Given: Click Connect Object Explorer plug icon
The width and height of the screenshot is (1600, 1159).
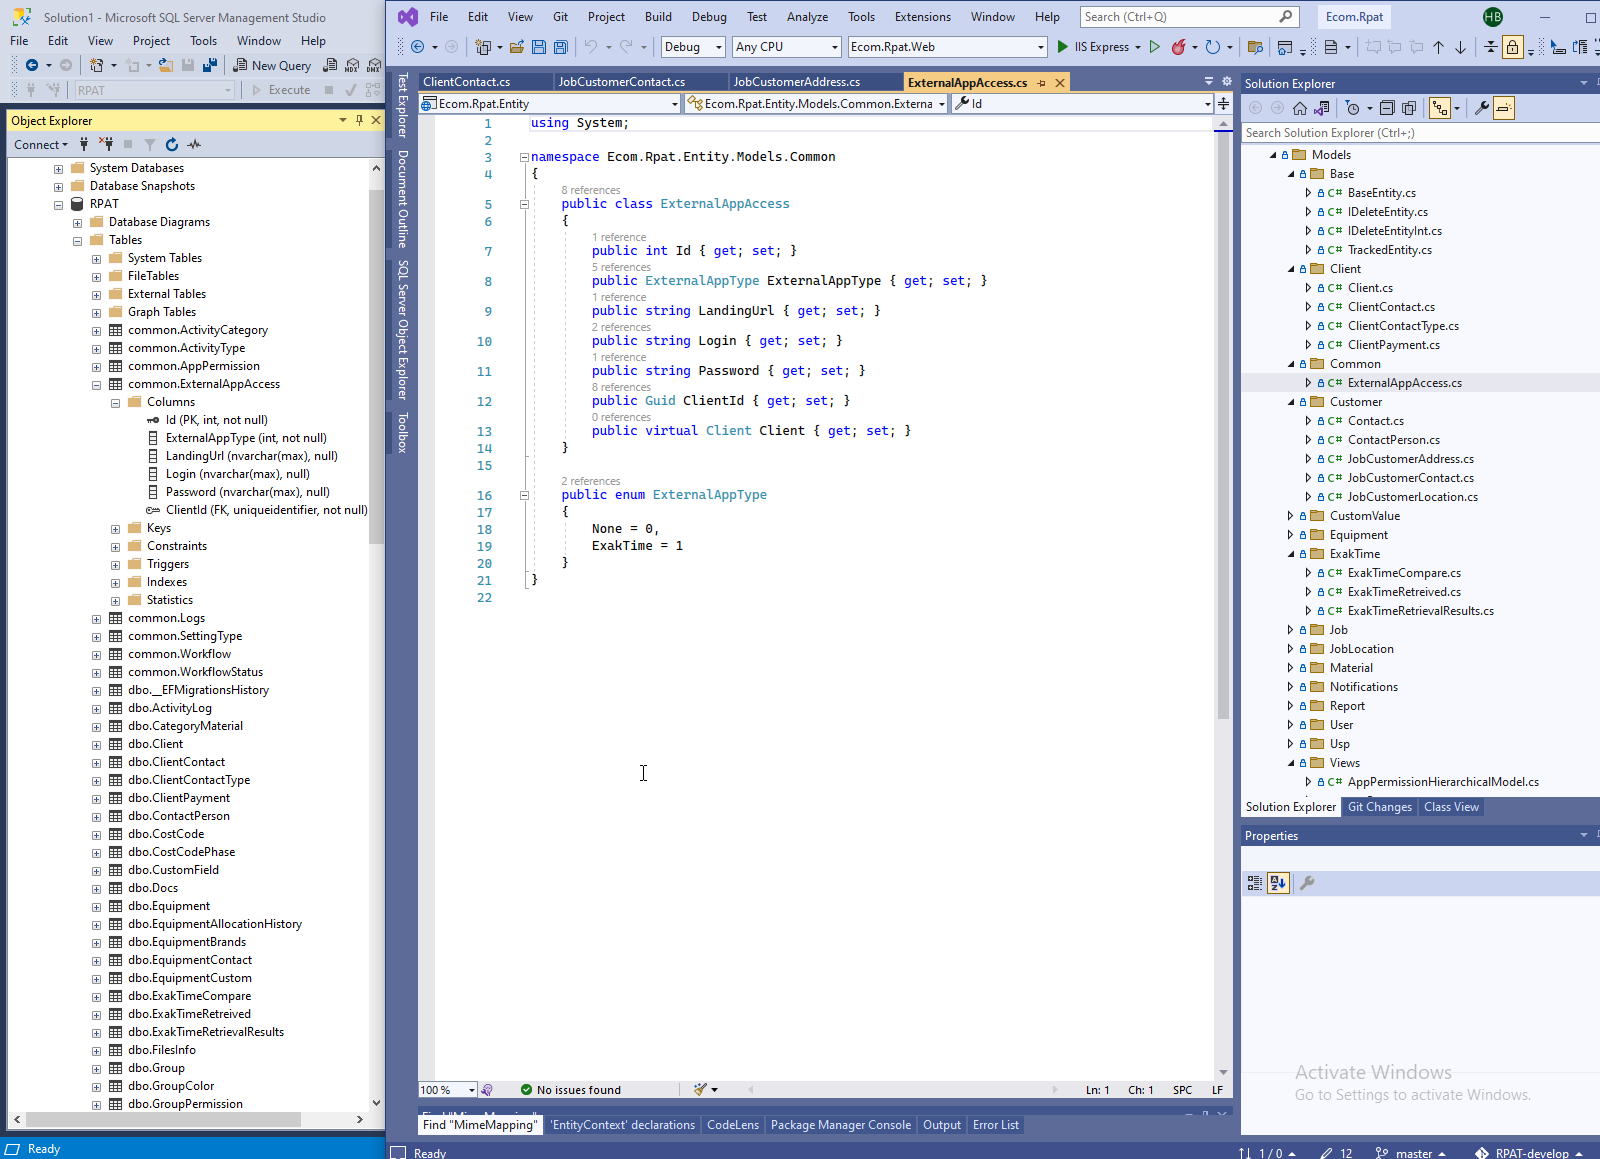Looking at the screenshot, I should coord(84,144).
